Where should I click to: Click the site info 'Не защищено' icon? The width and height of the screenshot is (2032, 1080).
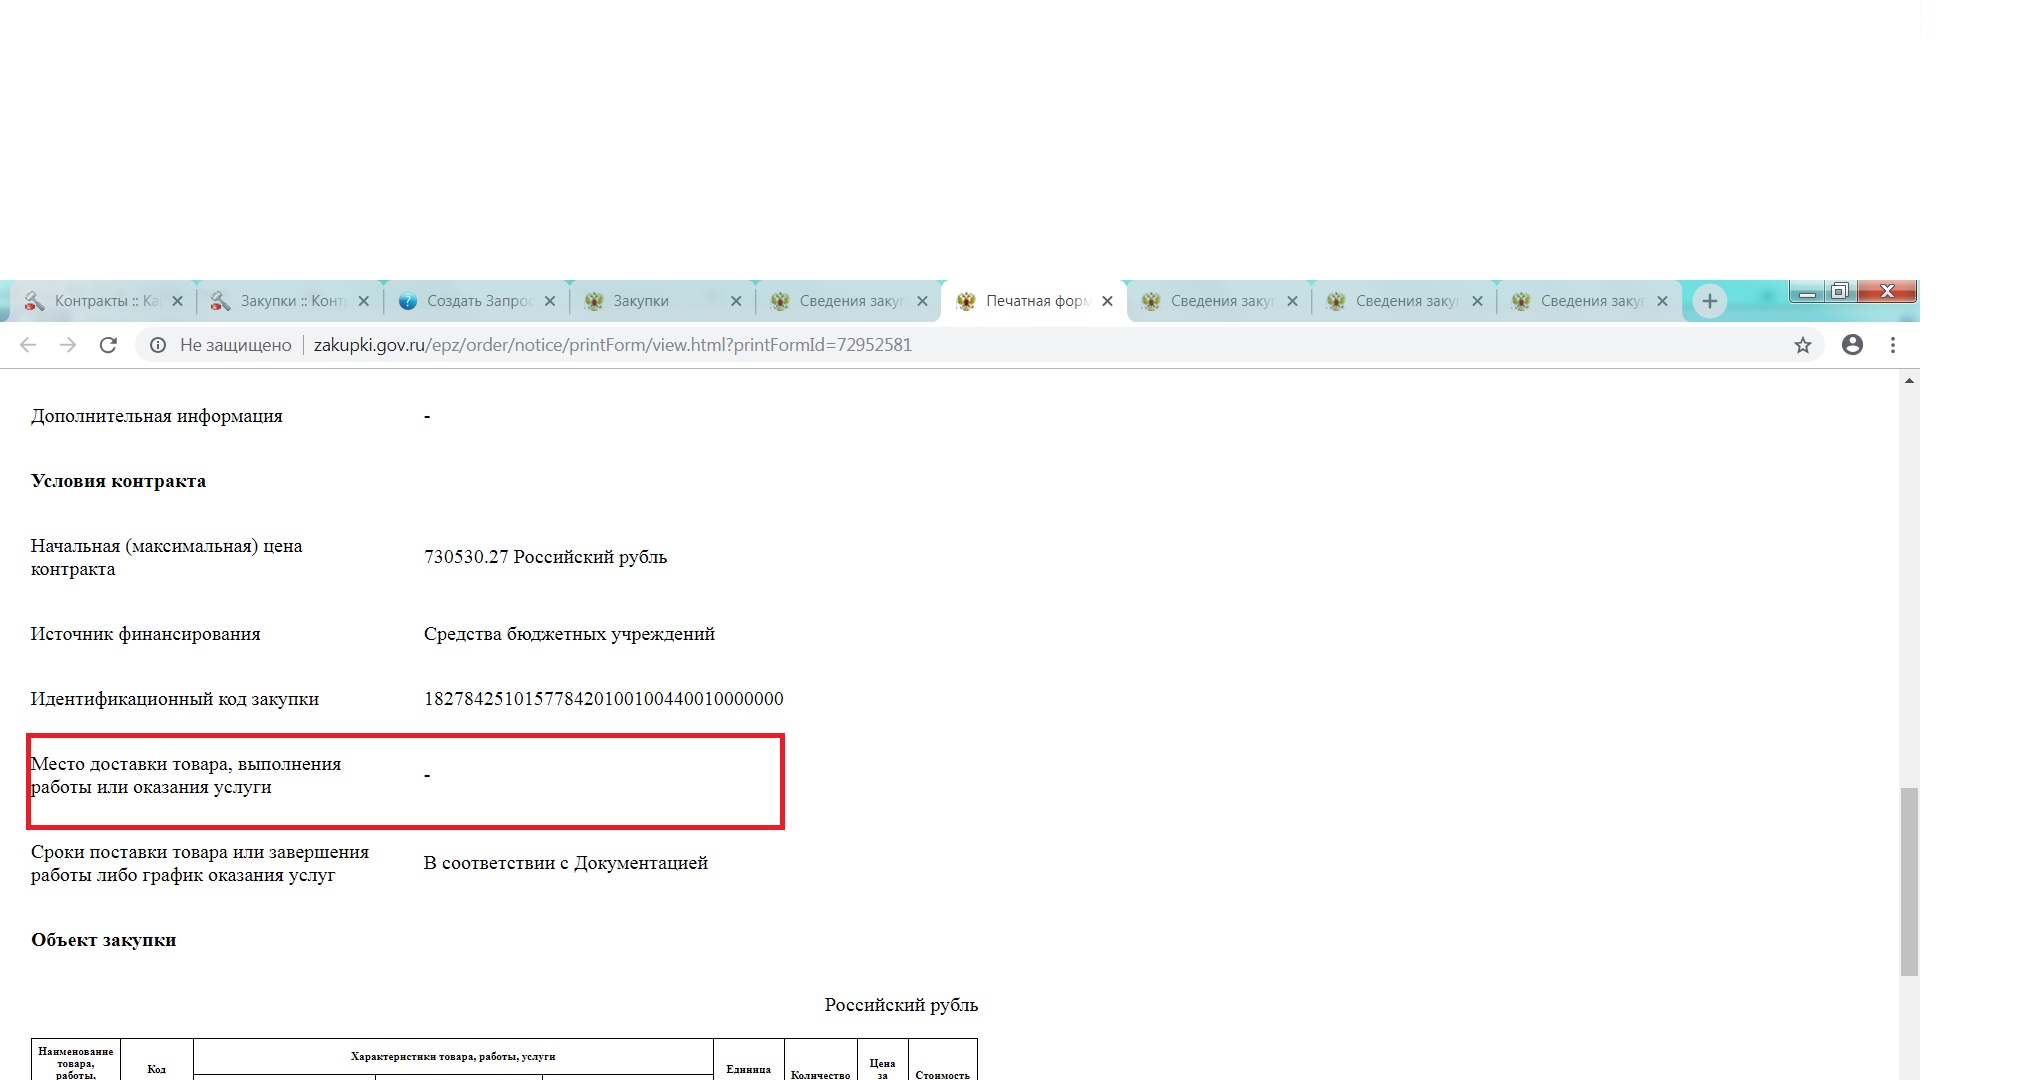[x=158, y=345]
